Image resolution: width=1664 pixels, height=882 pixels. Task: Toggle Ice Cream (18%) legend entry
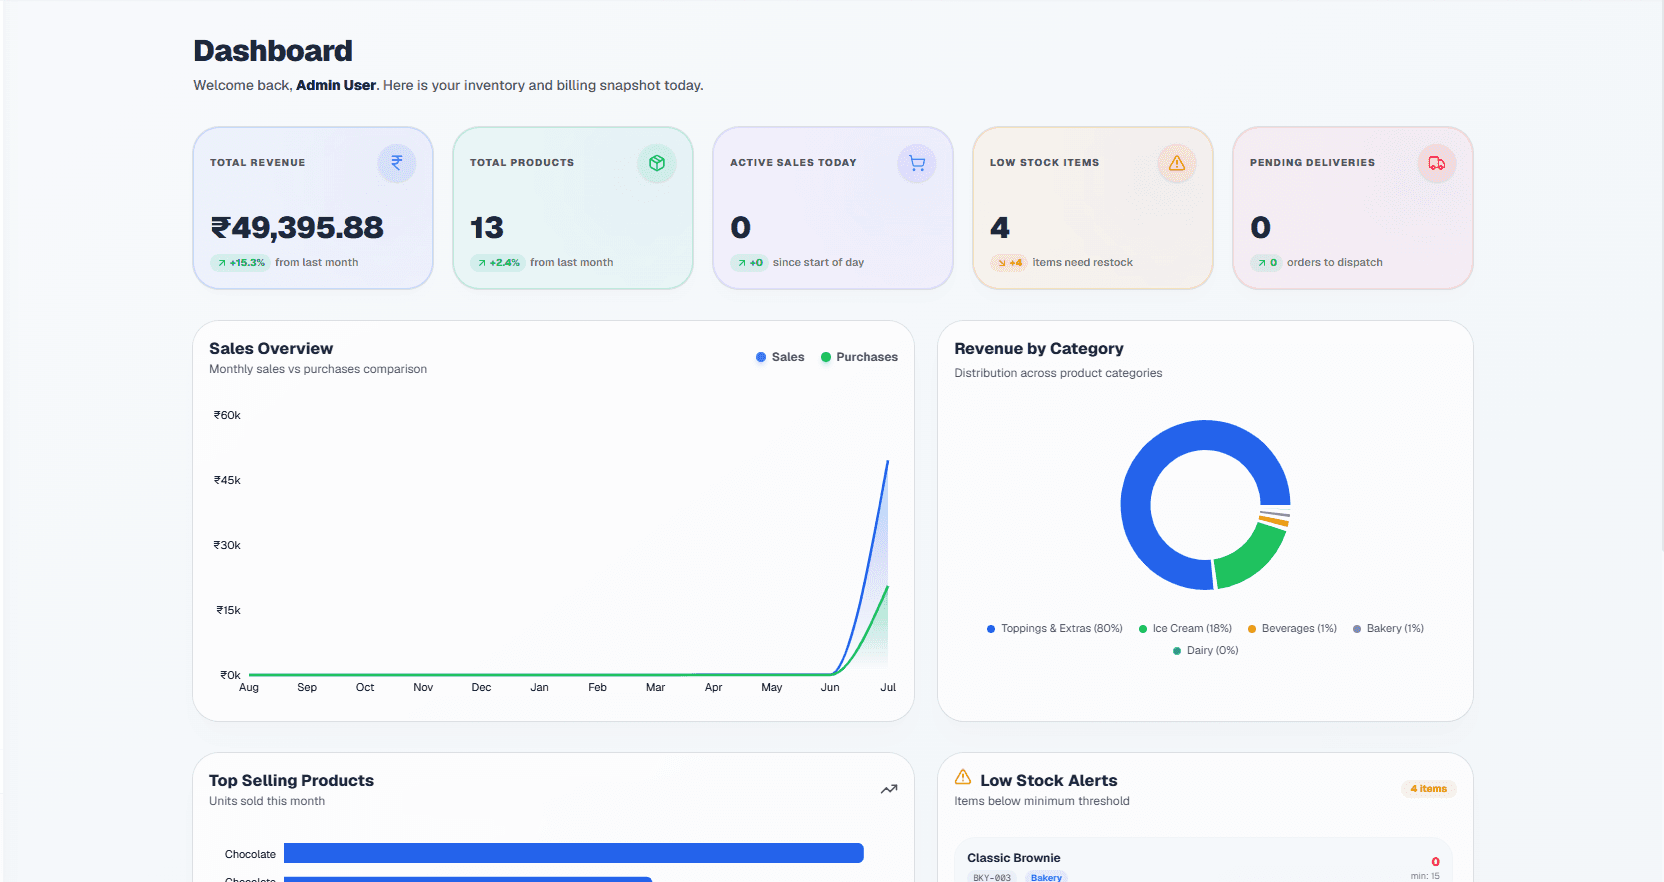click(x=1185, y=629)
